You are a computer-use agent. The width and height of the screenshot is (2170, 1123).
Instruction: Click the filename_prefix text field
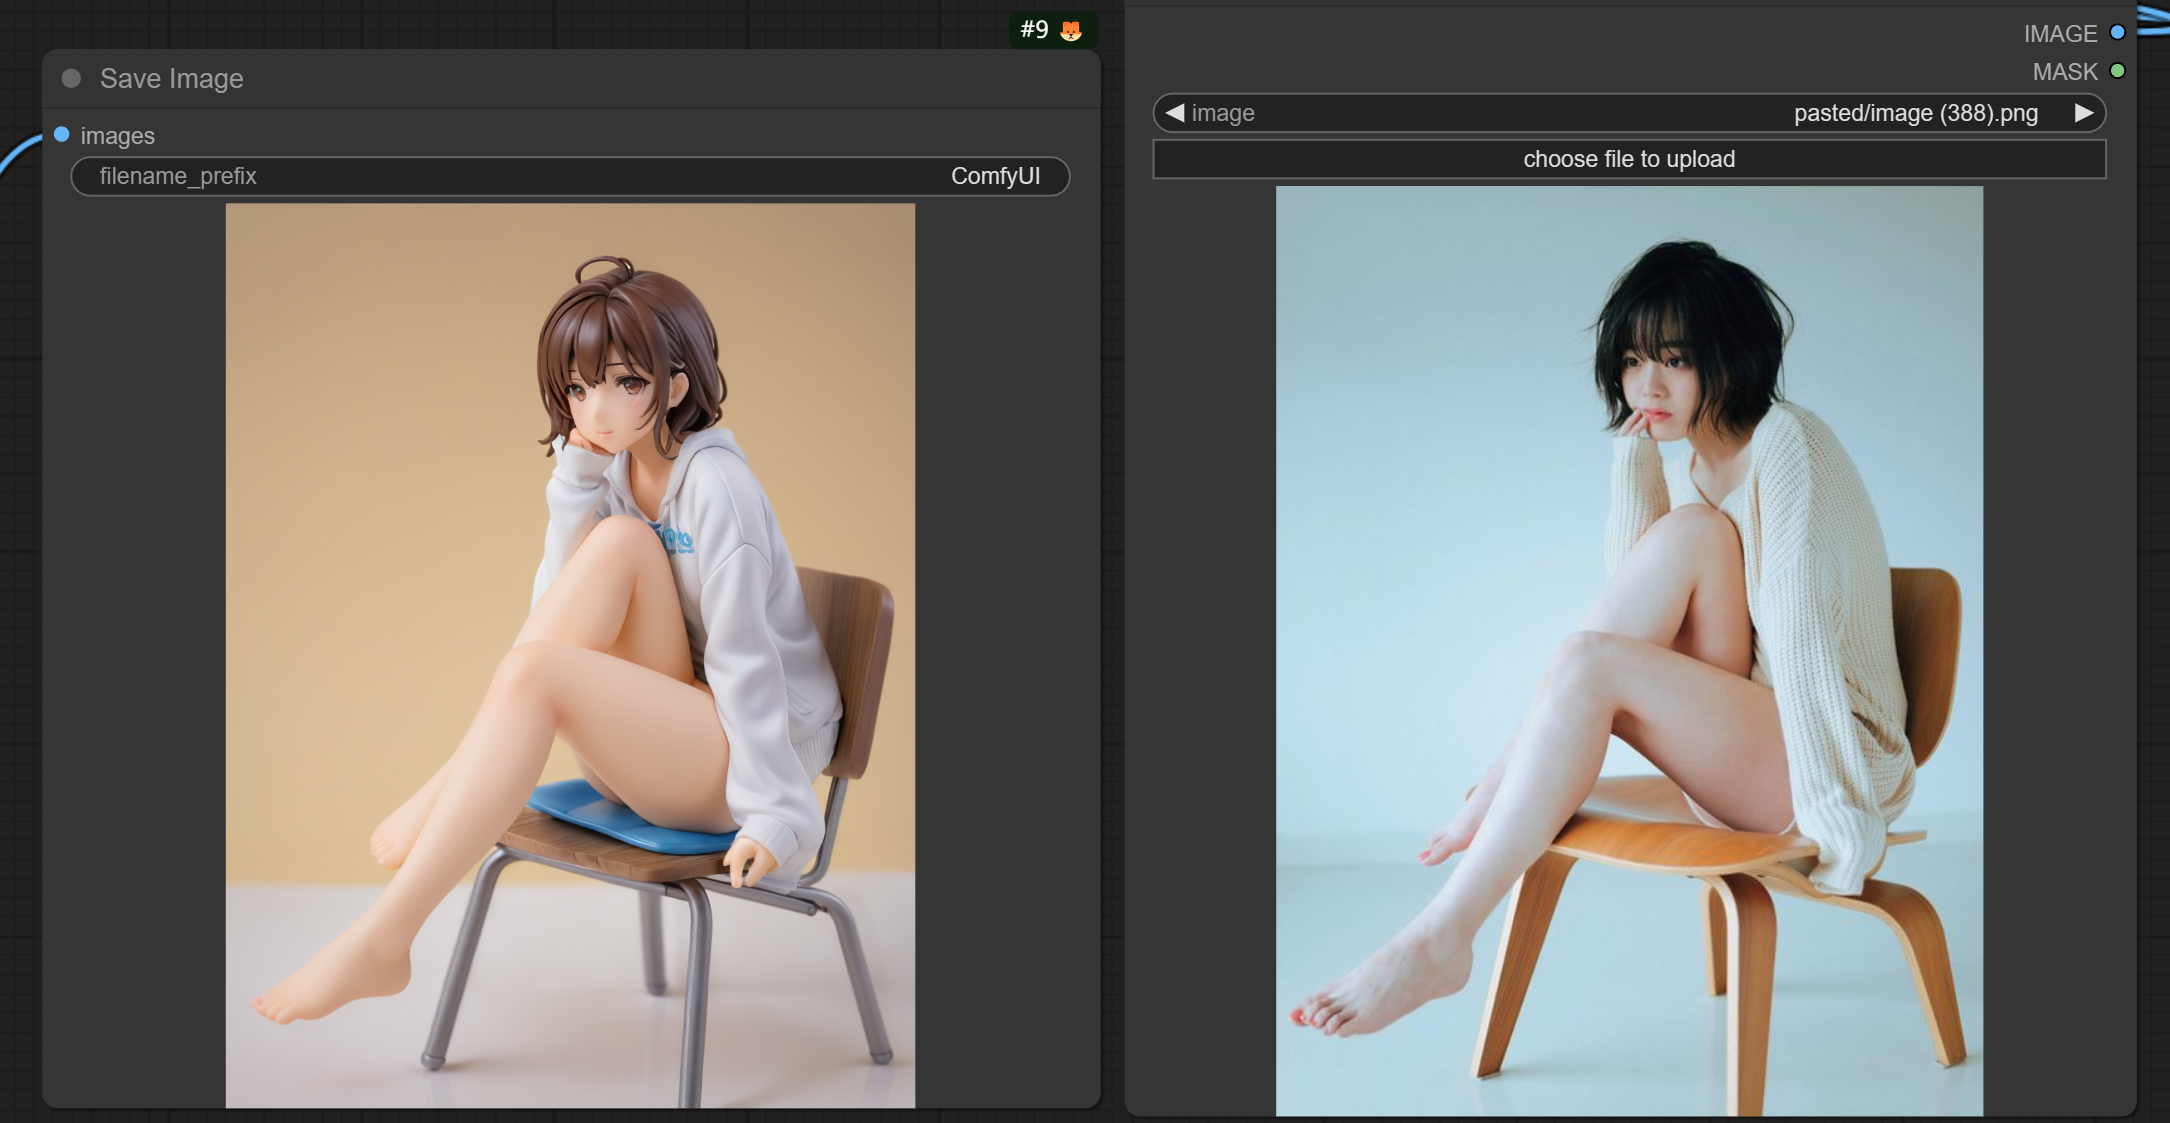(x=570, y=176)
